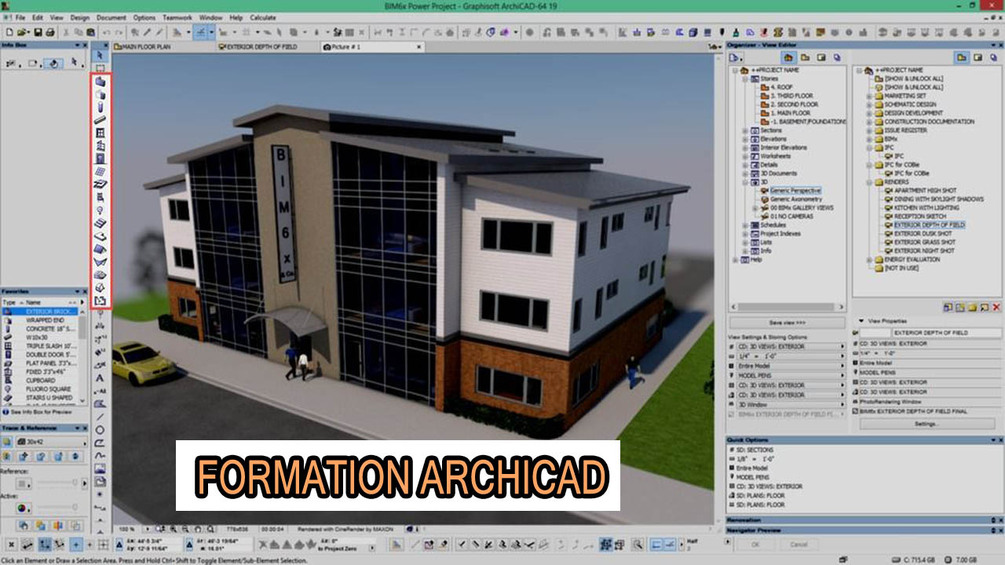
Task: Open the Teamwork menu
Action: click(x=177, y=17)
